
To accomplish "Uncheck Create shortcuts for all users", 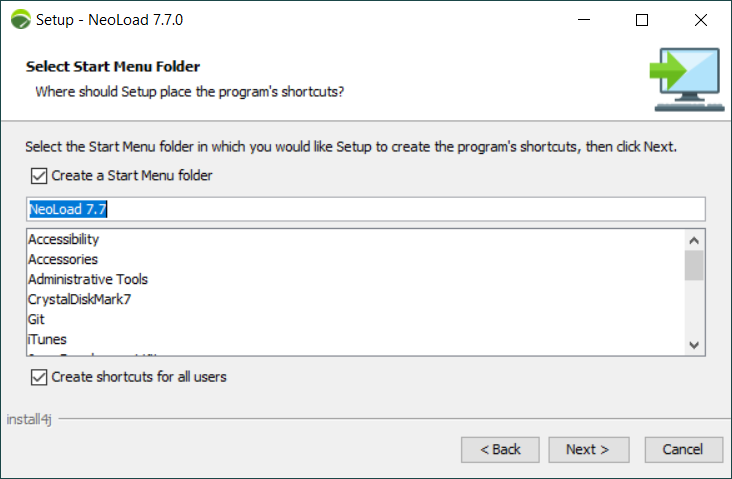I will point(39,377).
